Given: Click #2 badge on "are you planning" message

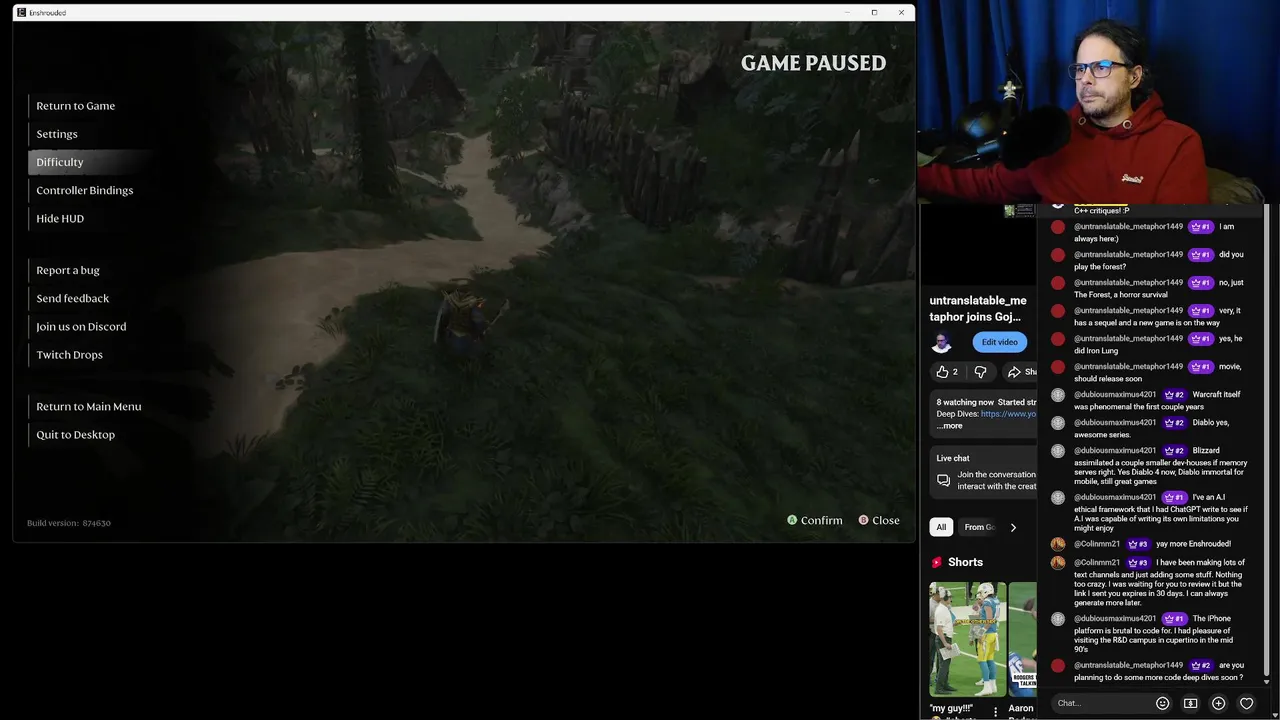Looking at the screenshot, I should click(x=1201, y=665).
